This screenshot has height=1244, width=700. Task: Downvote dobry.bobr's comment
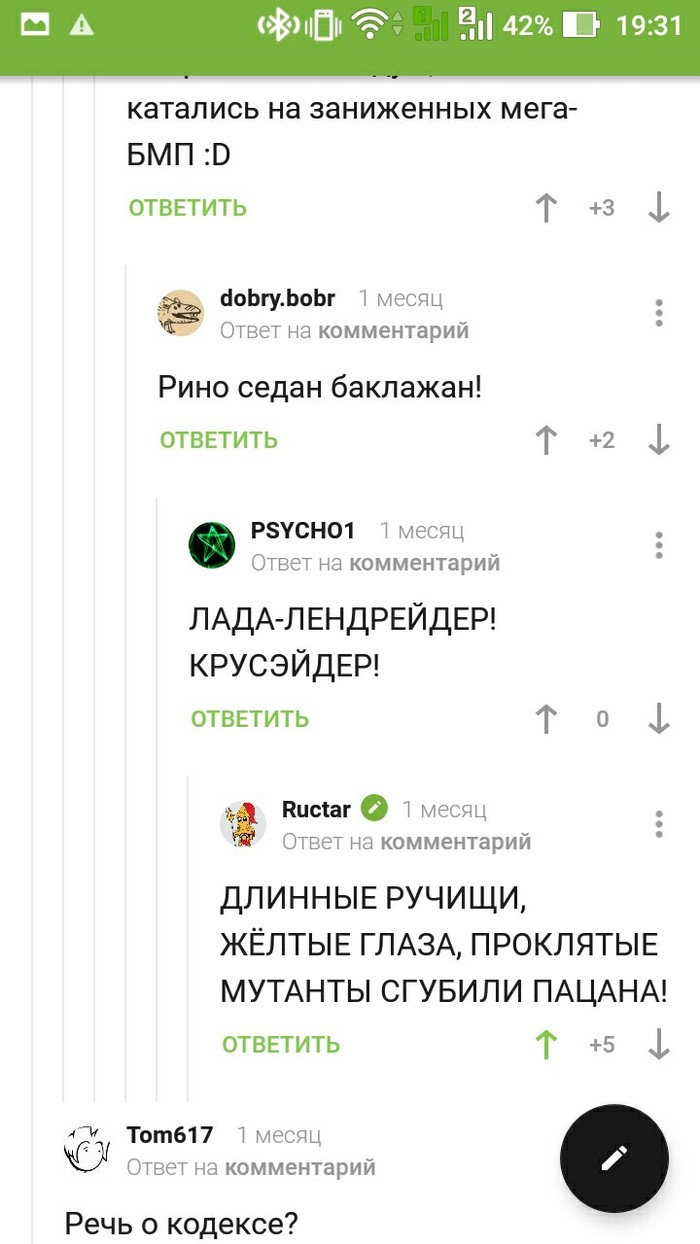coord(659,440)
